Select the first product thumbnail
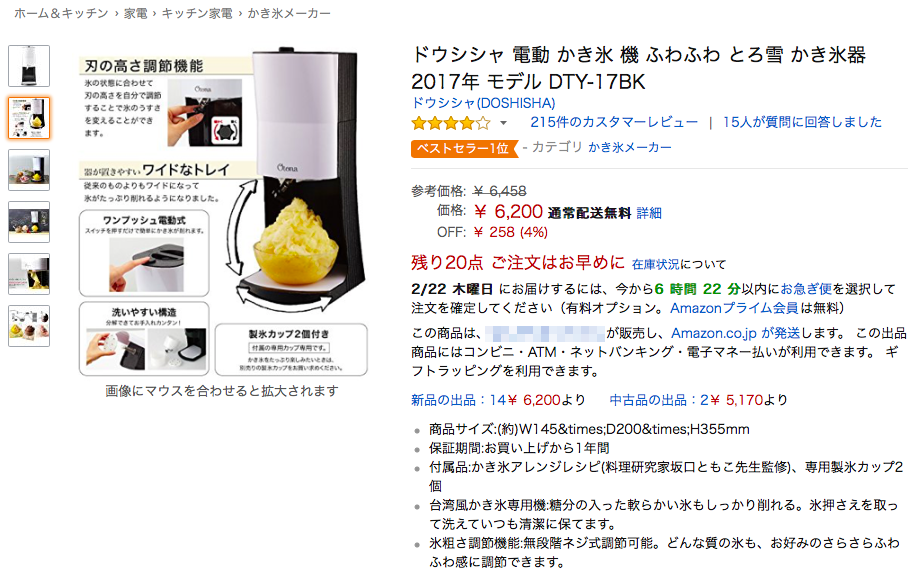Screen dimensions: 919x587 29,66
